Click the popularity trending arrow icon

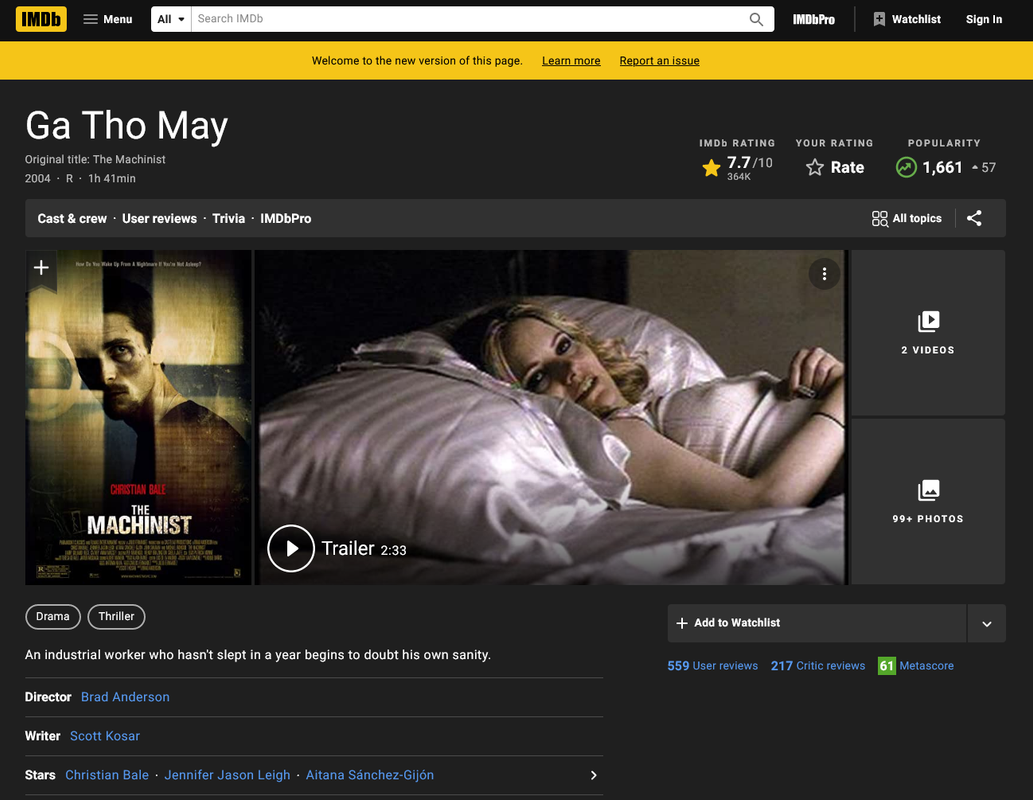[x=906, y=167]
